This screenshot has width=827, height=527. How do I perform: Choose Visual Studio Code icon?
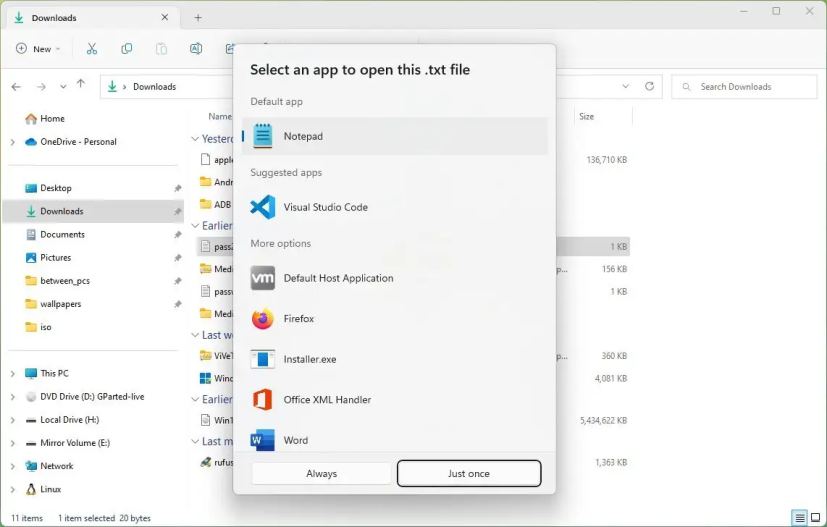(262, 207)
